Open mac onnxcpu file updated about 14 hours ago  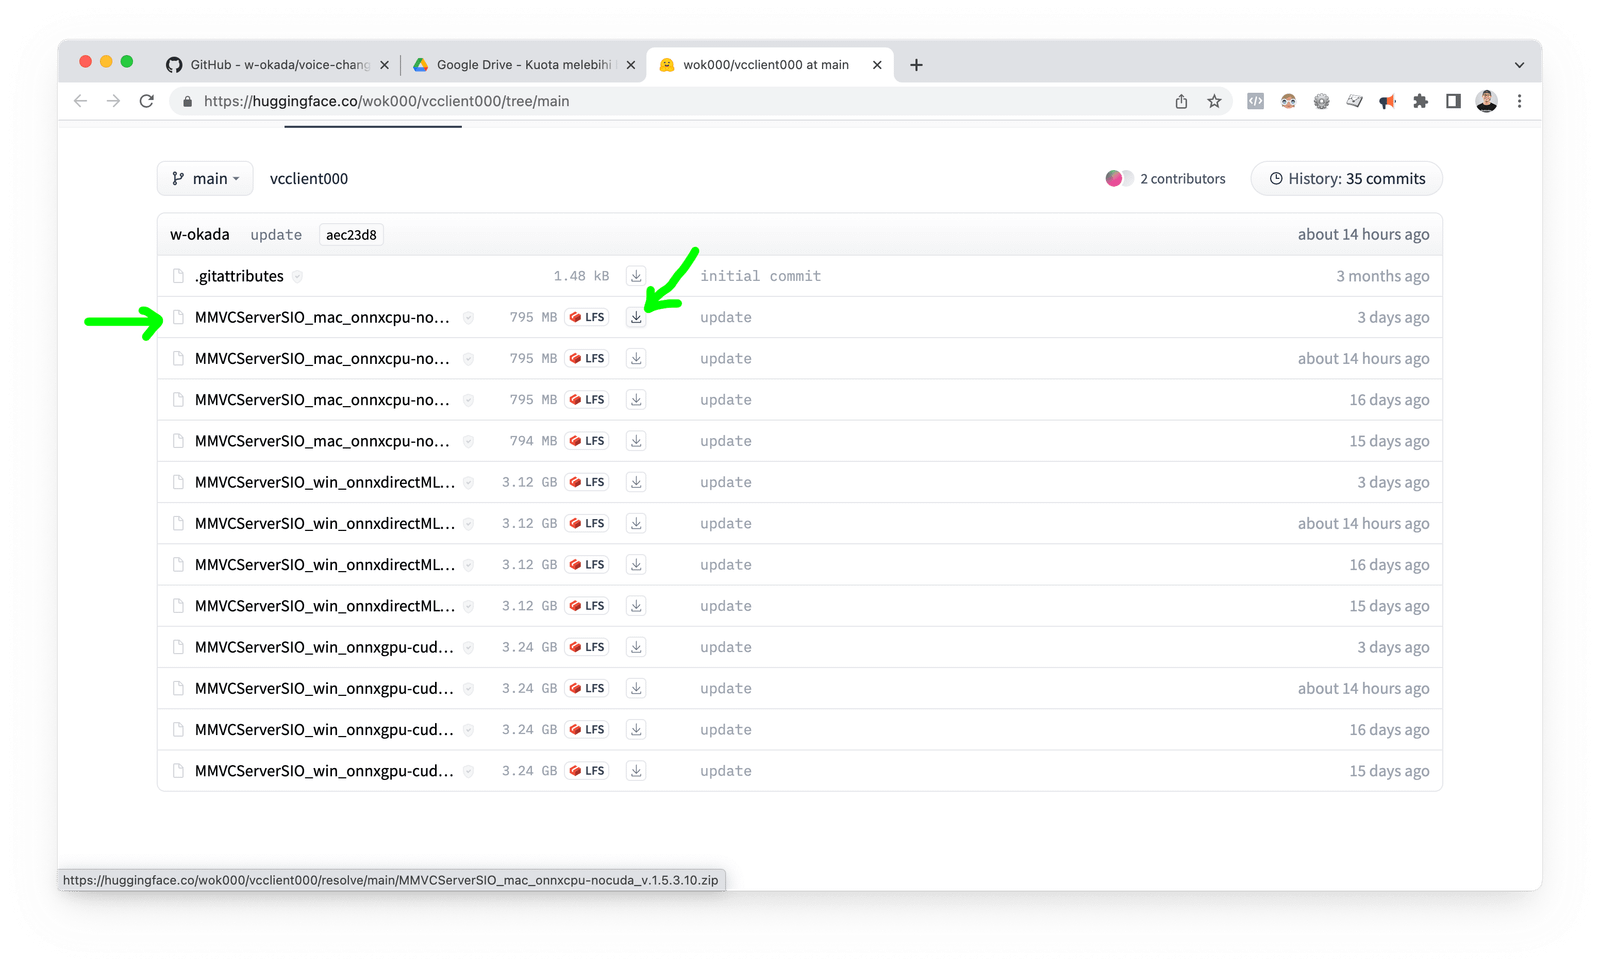click(x=322, y=358)
